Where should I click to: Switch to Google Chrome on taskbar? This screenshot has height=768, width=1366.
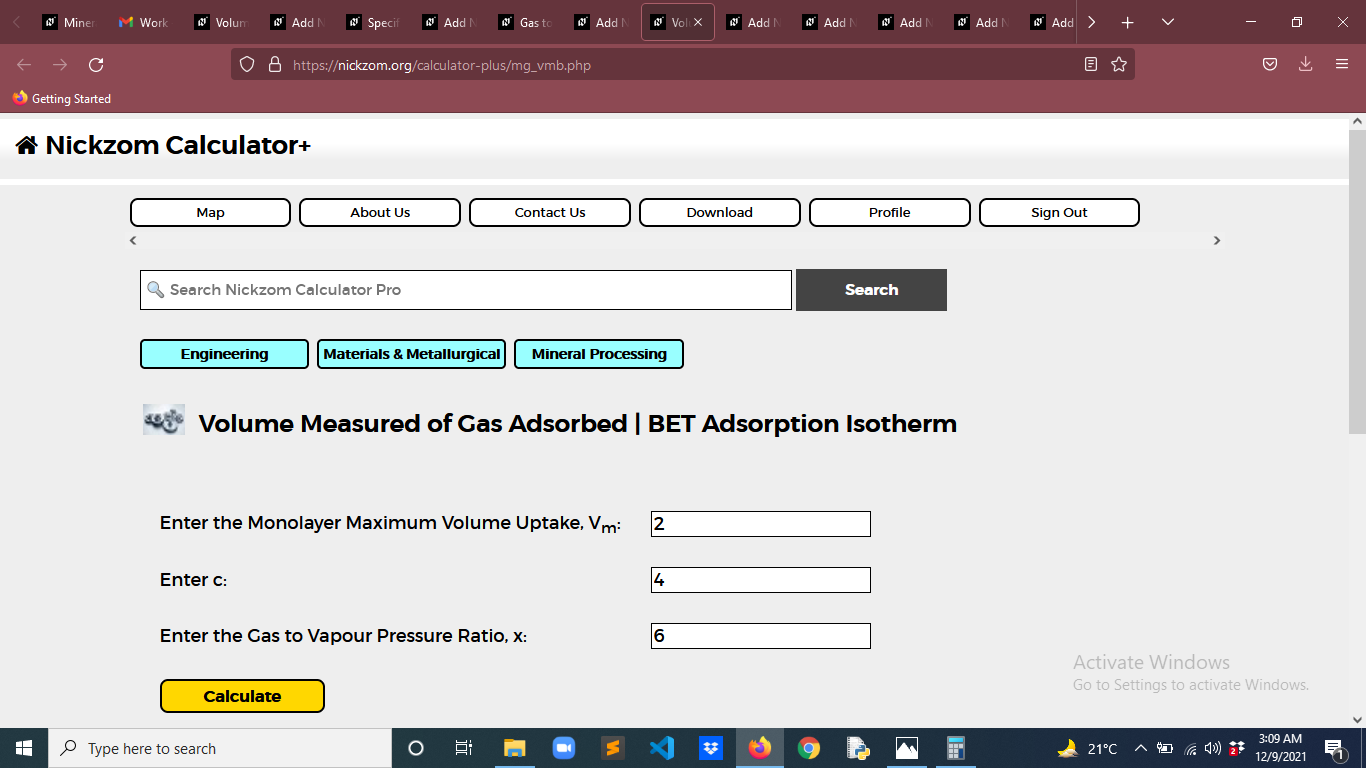(x=809, y=748)
